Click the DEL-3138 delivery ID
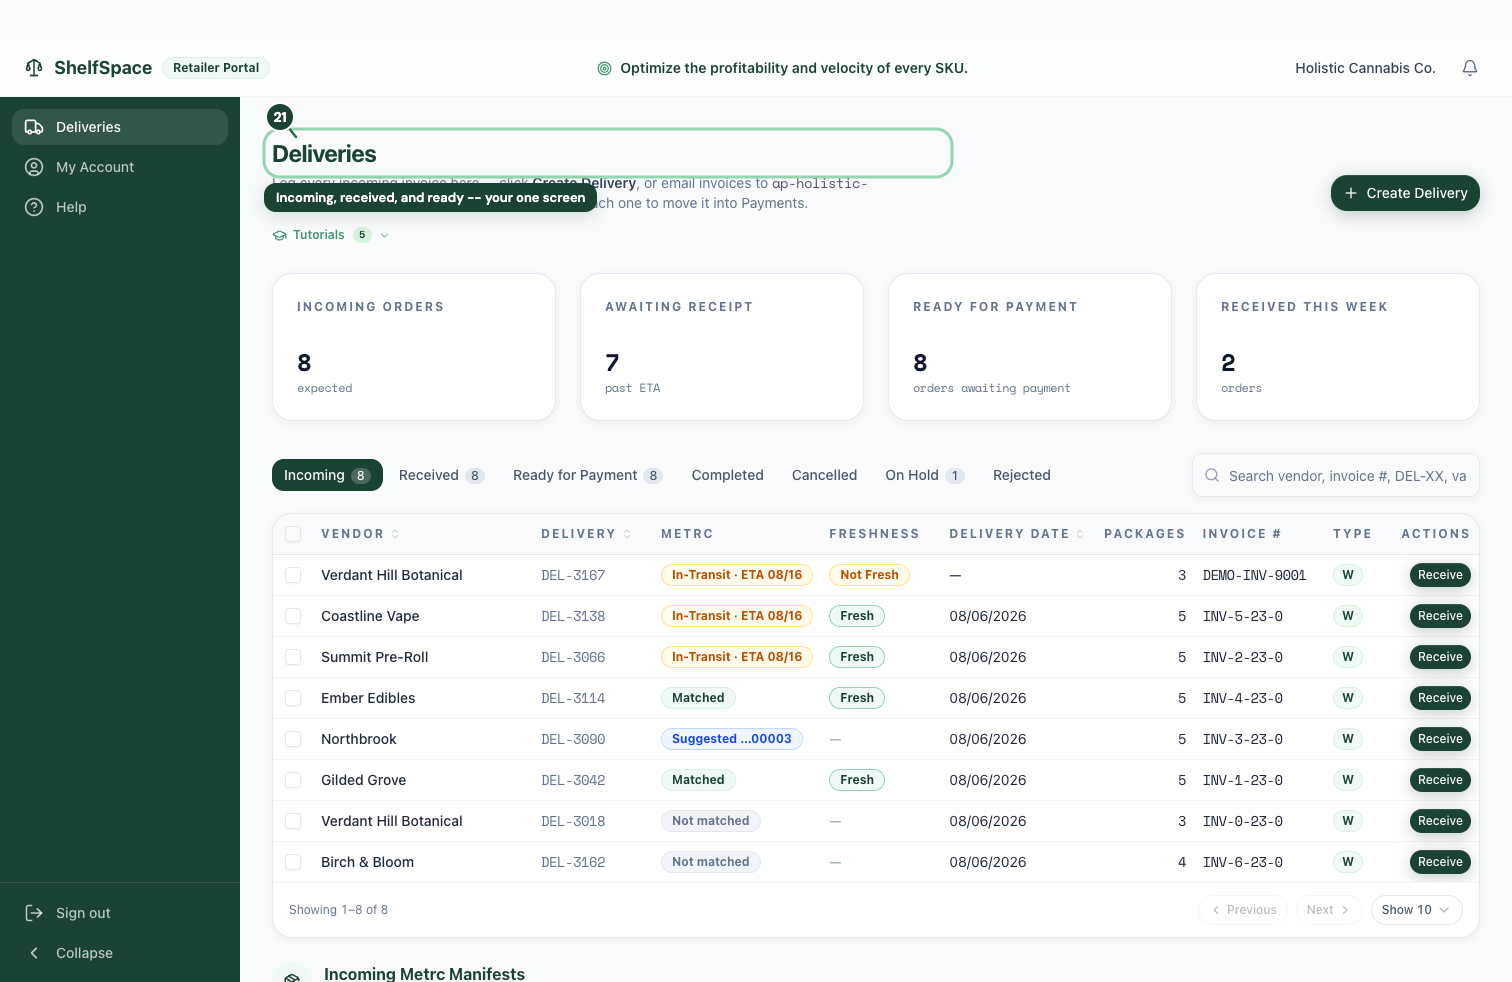The width and height of the screenshot is (1512, 982). pos(573,616)
